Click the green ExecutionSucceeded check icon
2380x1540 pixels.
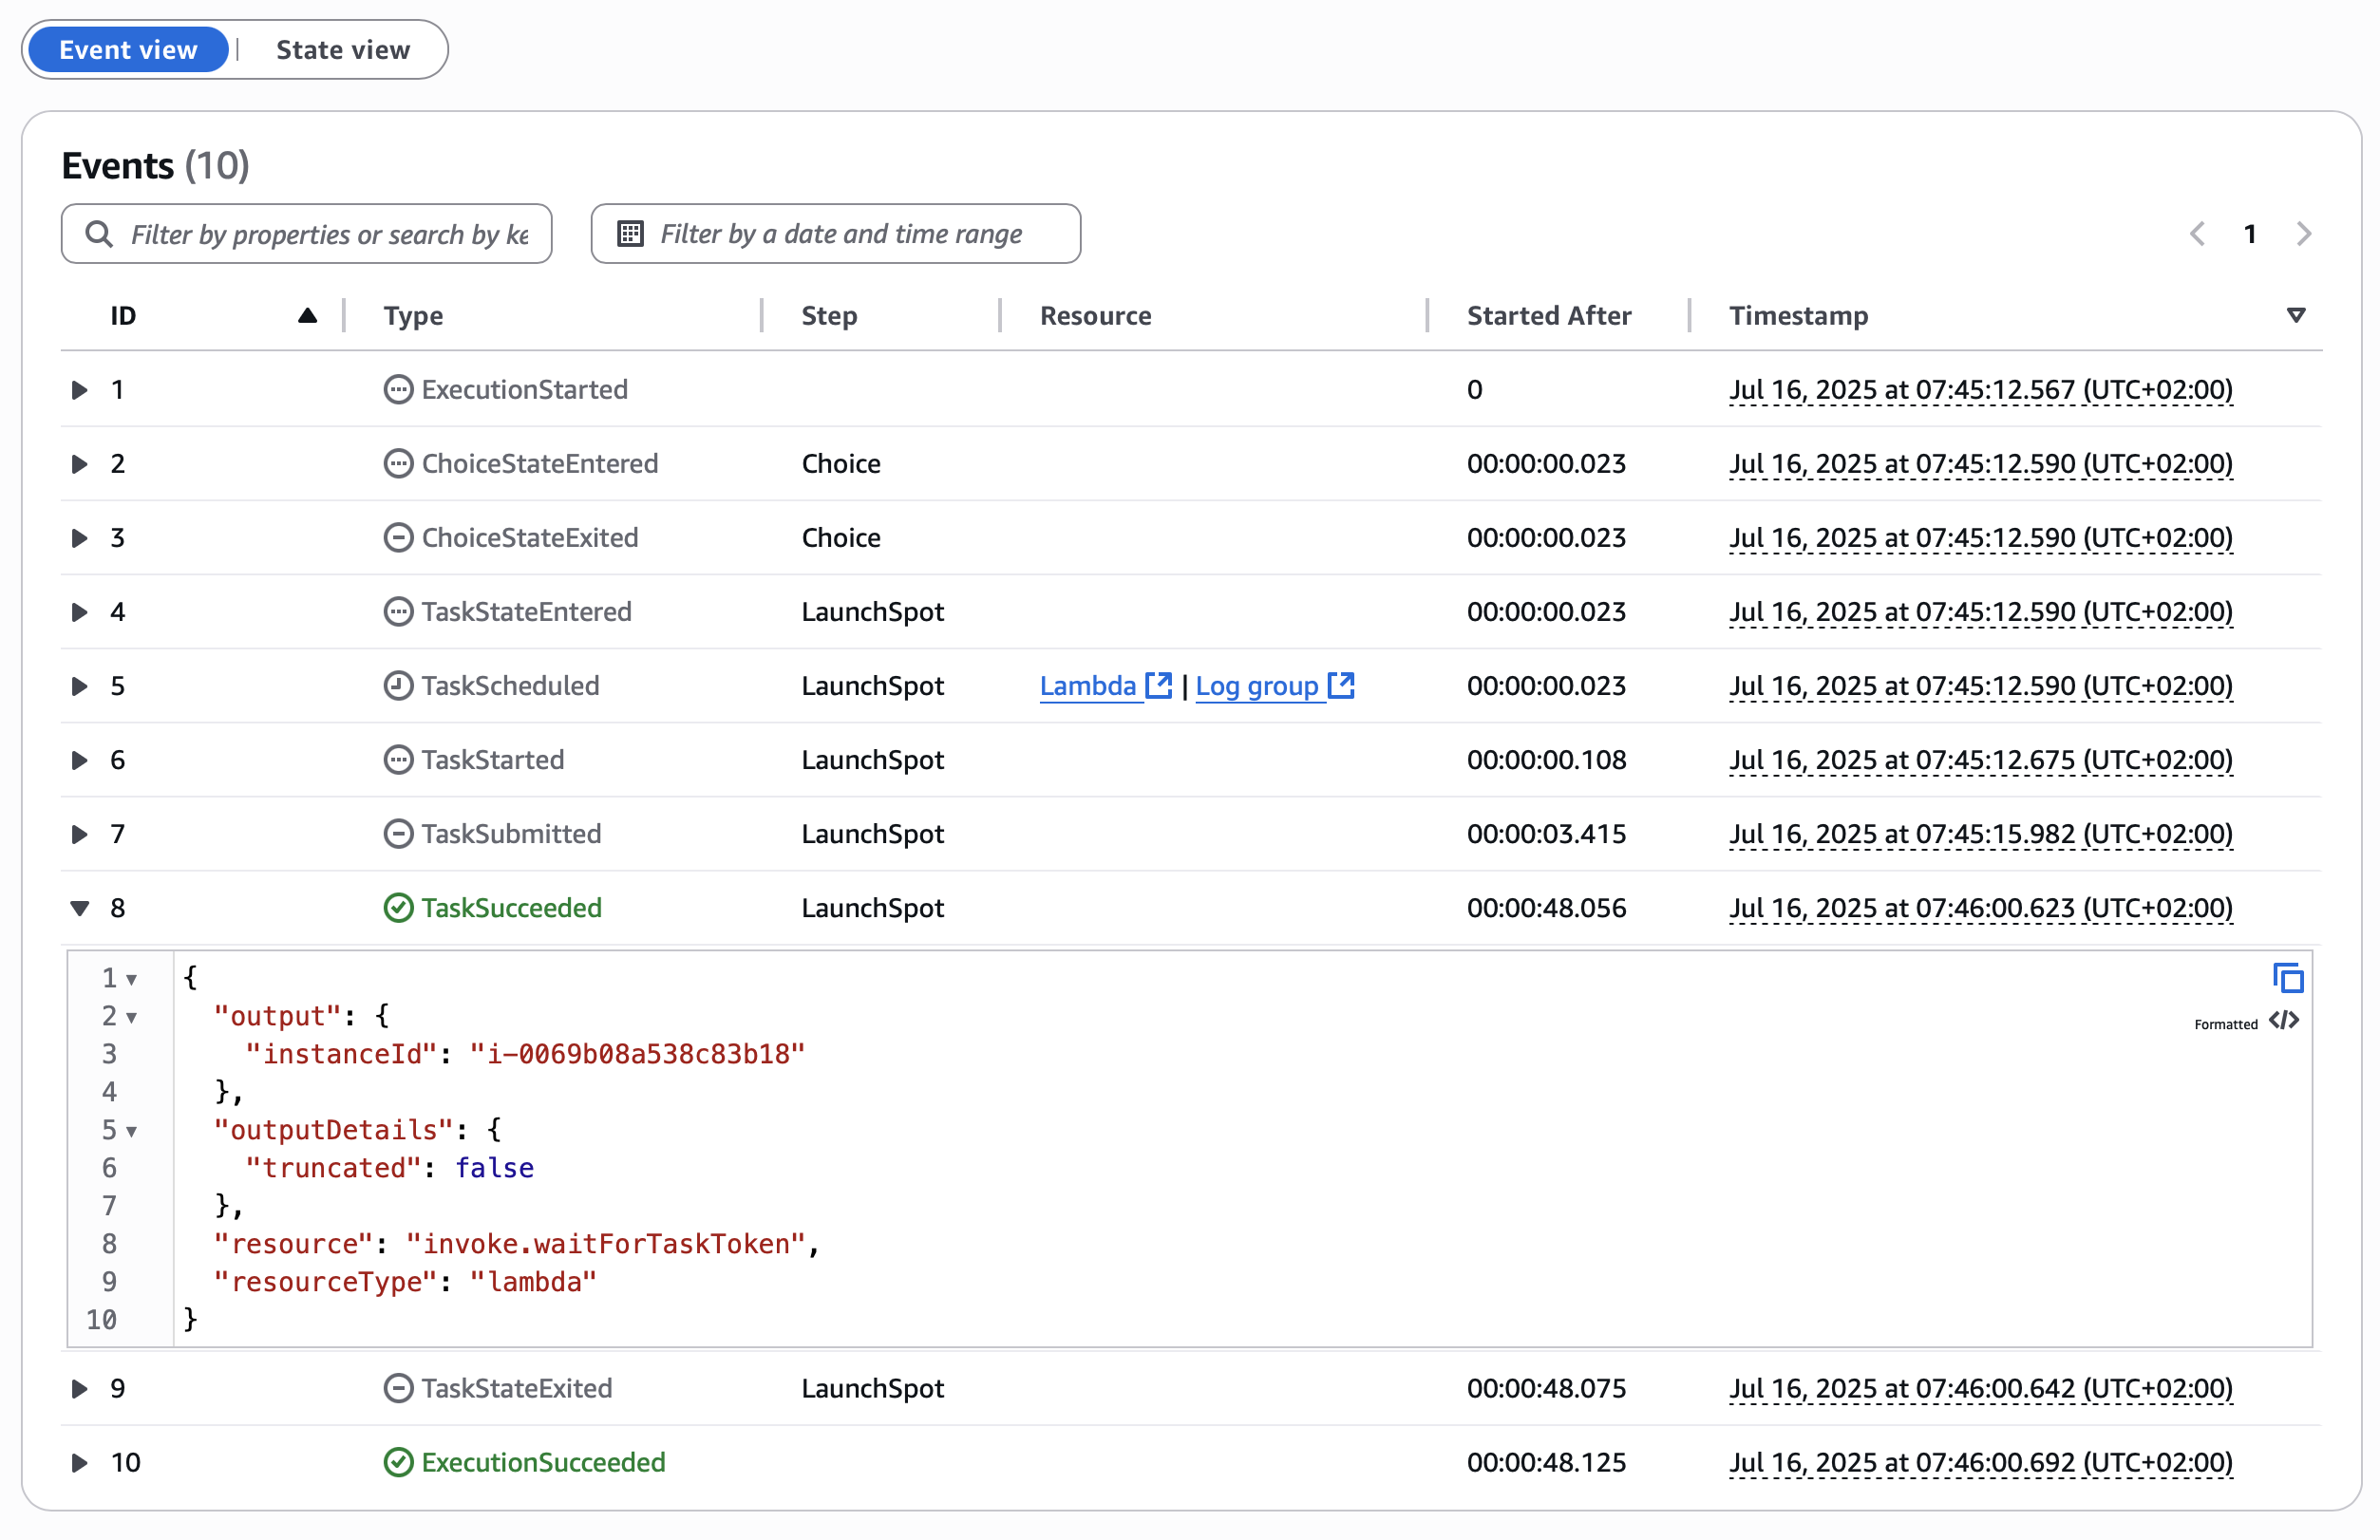coord(398,1463)
